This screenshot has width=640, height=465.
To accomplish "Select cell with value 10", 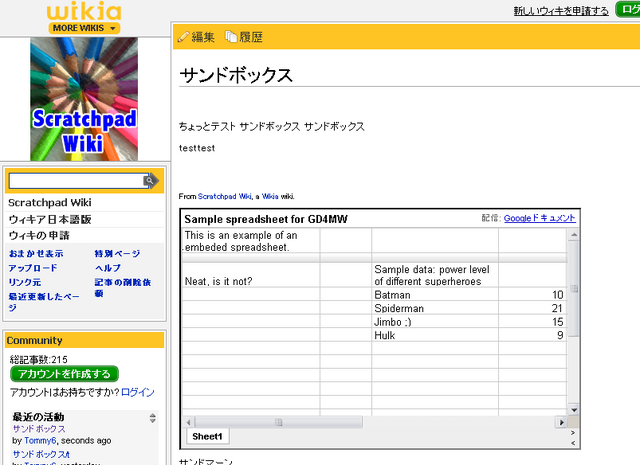I will coord(532,295).
